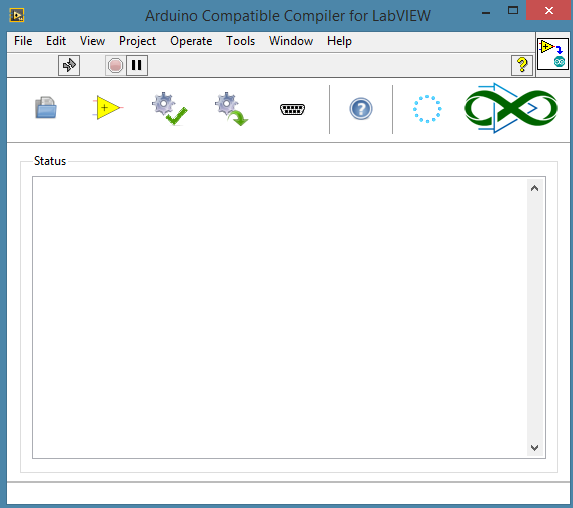Close the Arduino Compatible Compiler window
The width and height of the screenshot is (573, 508).
[549, 11]
